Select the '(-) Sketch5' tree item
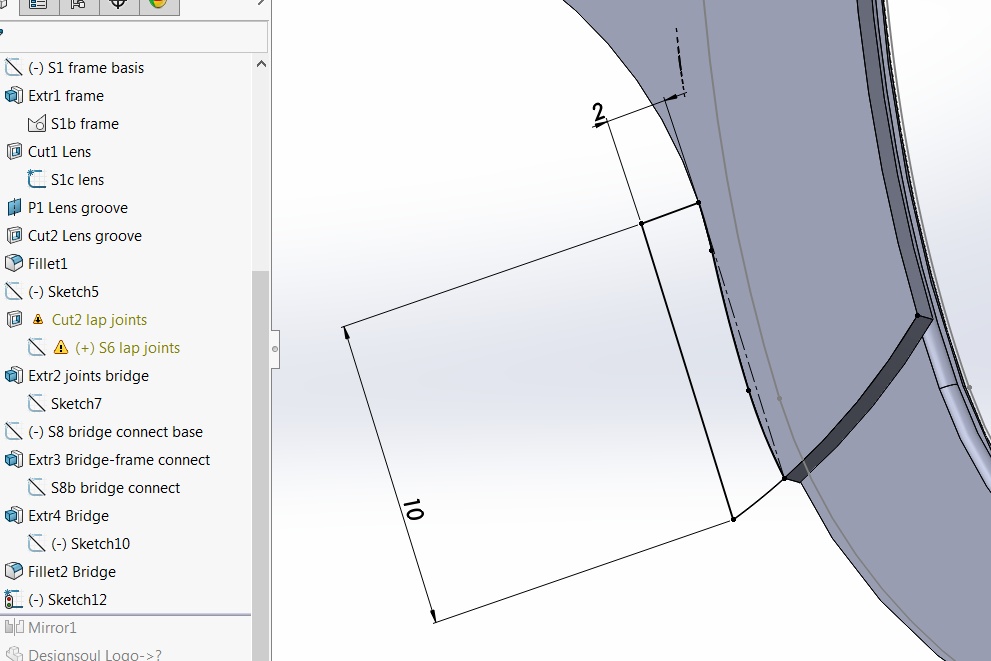Screen dimensions: 991x661 (x=63, y=292)
